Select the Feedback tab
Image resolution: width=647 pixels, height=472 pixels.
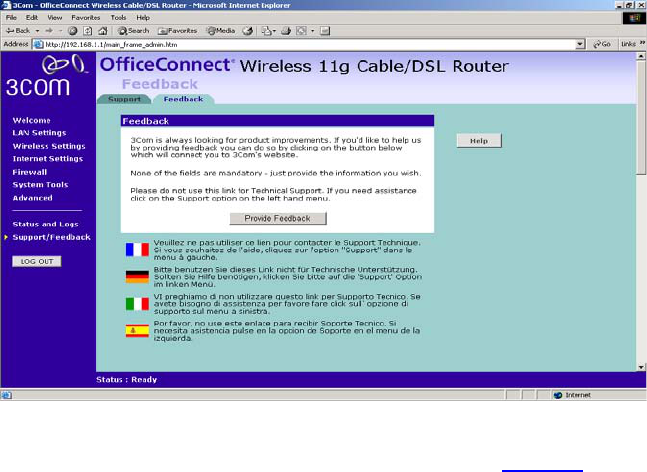pyautogui.click(x=183, y=99)
